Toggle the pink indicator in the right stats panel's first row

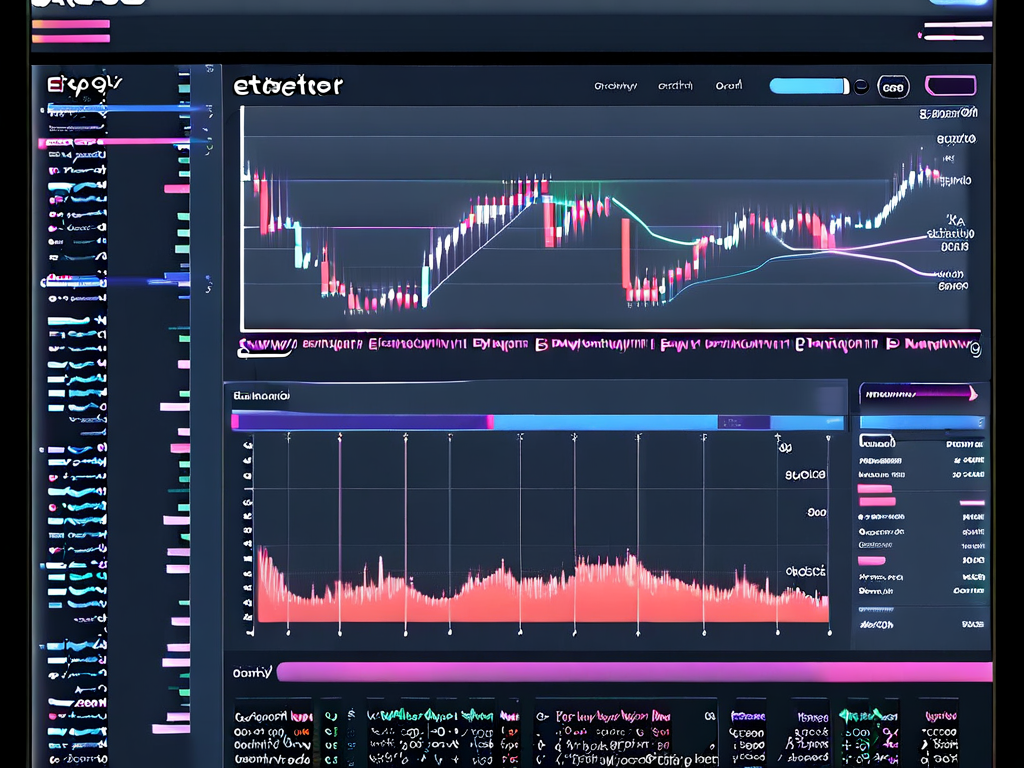point(876,489)
